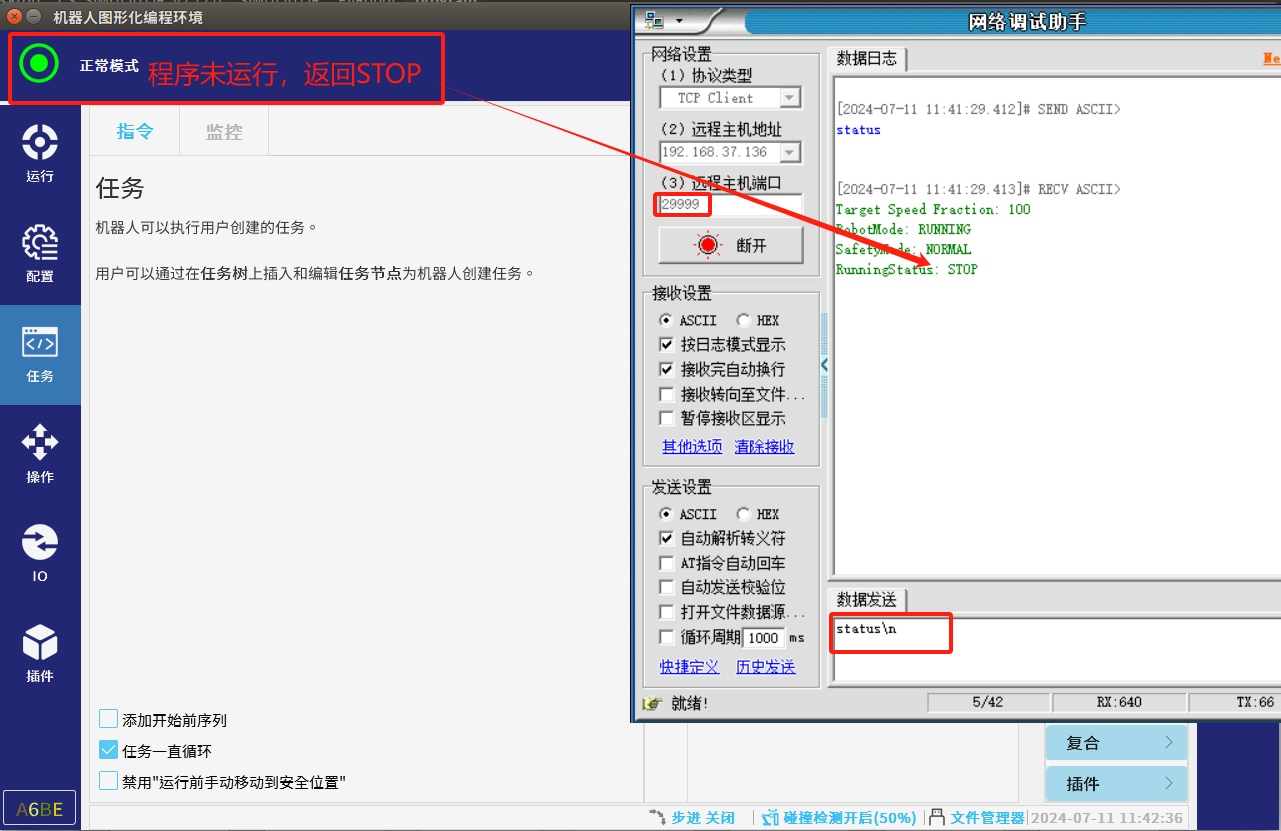Select the 数据日志 tab
The image size is (1281, 831).
pyautogui.click(x=867, y=59)
